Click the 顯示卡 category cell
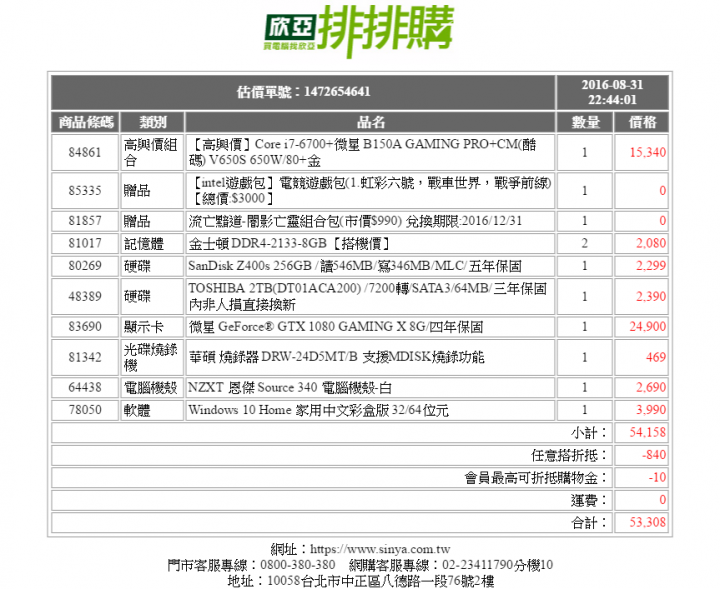The width and height of the screenshot is (720, 589). click(x=152, y=327)
